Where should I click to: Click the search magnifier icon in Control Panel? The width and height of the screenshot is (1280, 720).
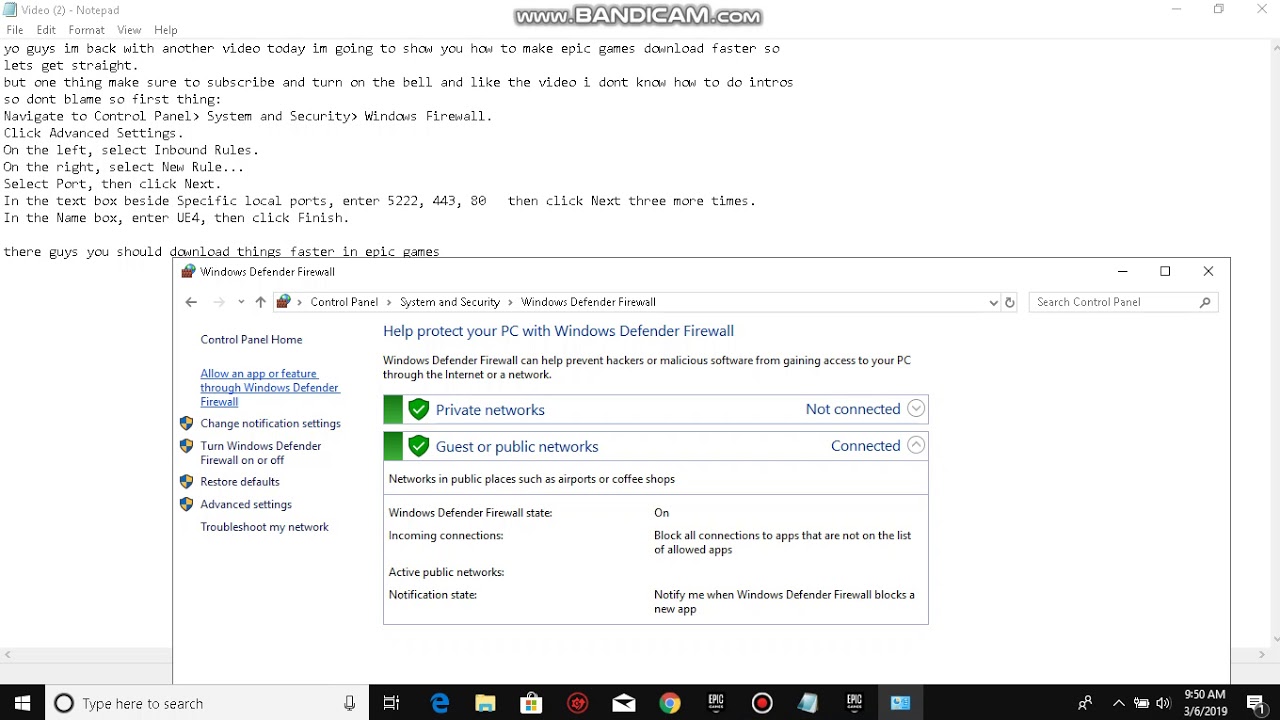click(1205, 302)
